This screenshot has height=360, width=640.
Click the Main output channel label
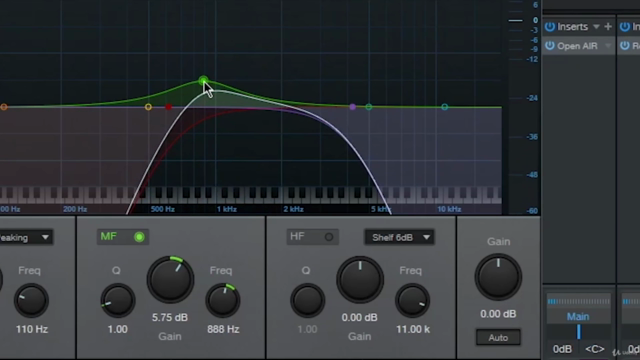(x=578, y=316)
